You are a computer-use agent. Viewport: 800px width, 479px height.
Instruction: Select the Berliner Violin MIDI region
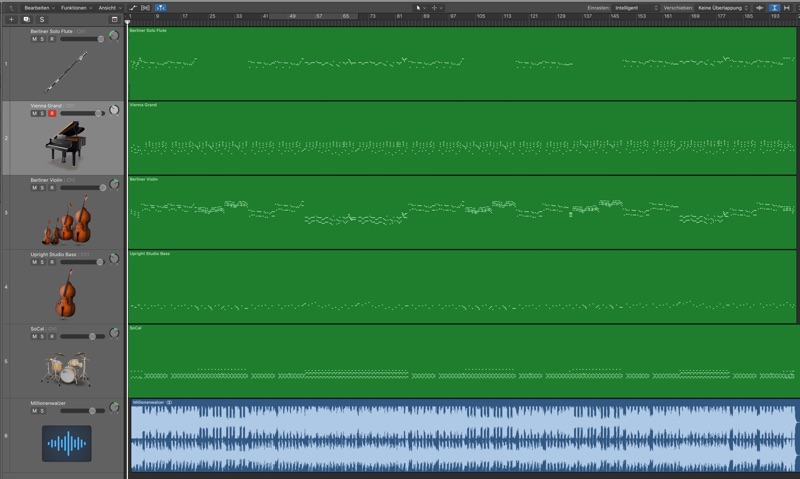pyautogui.click(x=462, y=212)
